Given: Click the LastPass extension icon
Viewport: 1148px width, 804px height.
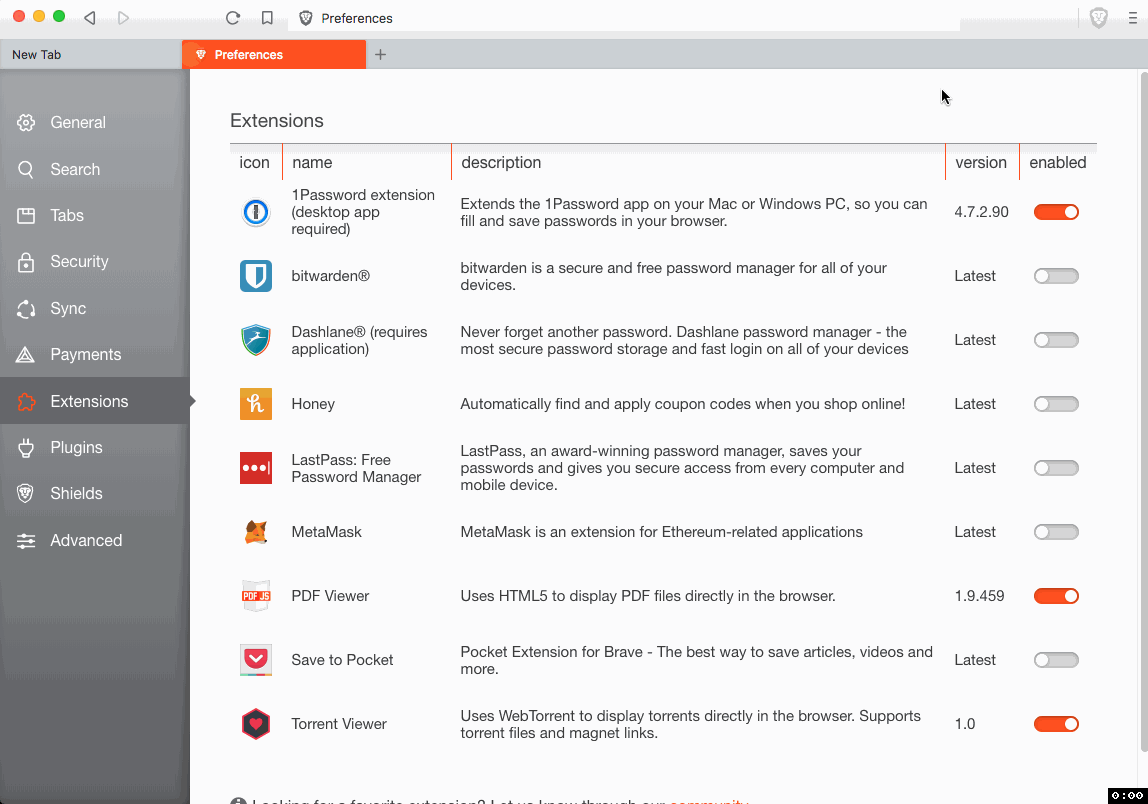Looking at the screenshot, I should 256,467.
